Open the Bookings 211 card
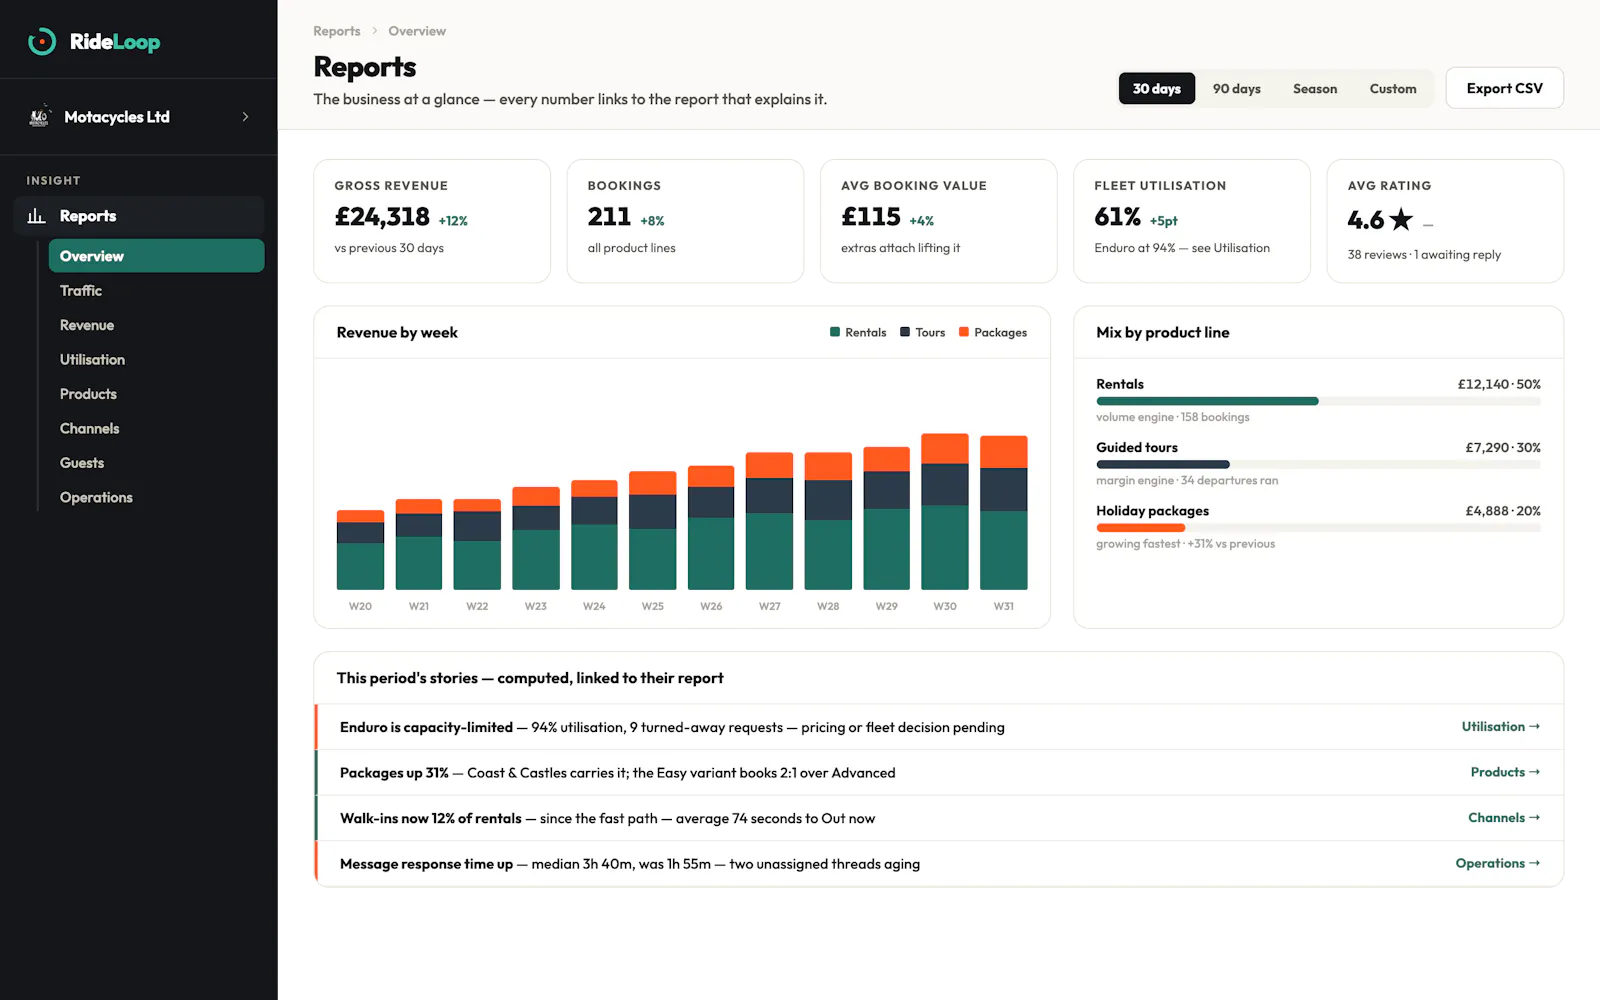 [685, 221]
